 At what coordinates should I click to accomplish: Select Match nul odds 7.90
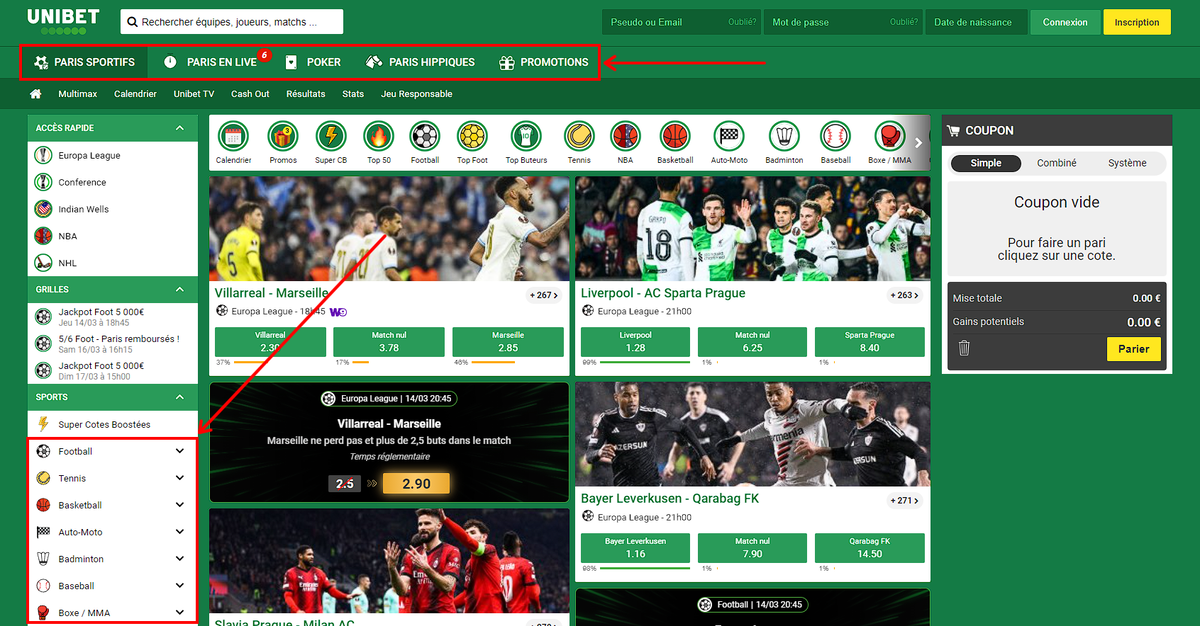(752, 547)
